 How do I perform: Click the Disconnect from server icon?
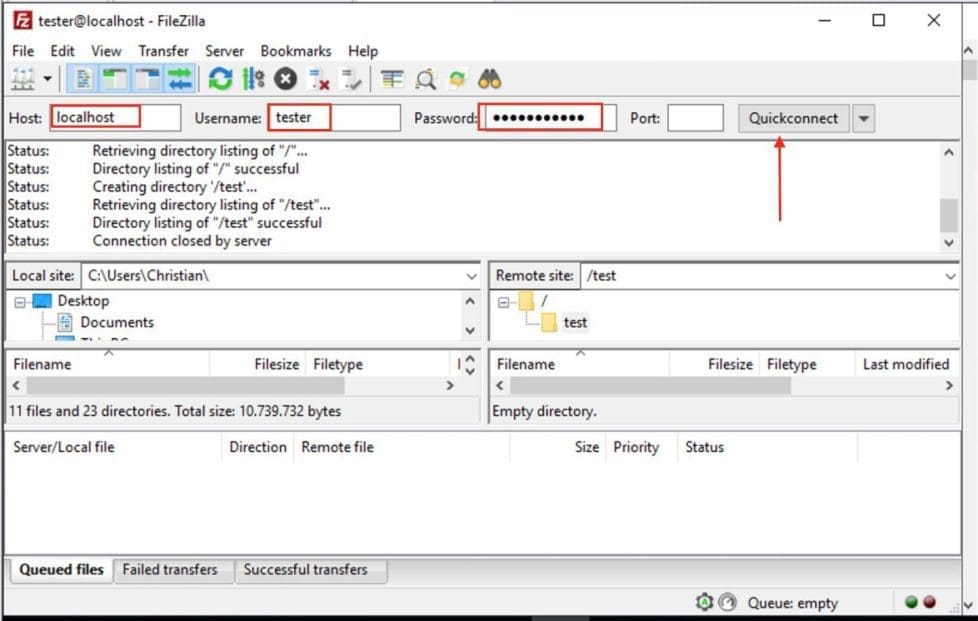coord(319,79)
